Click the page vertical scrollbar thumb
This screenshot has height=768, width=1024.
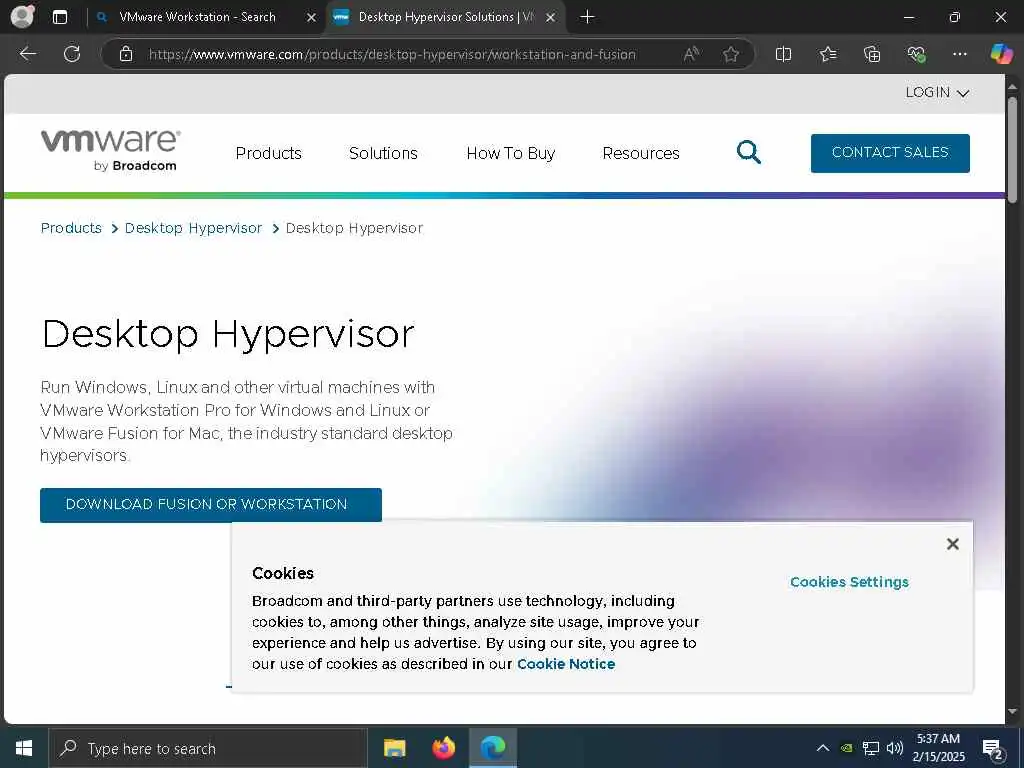[1012, 150]
